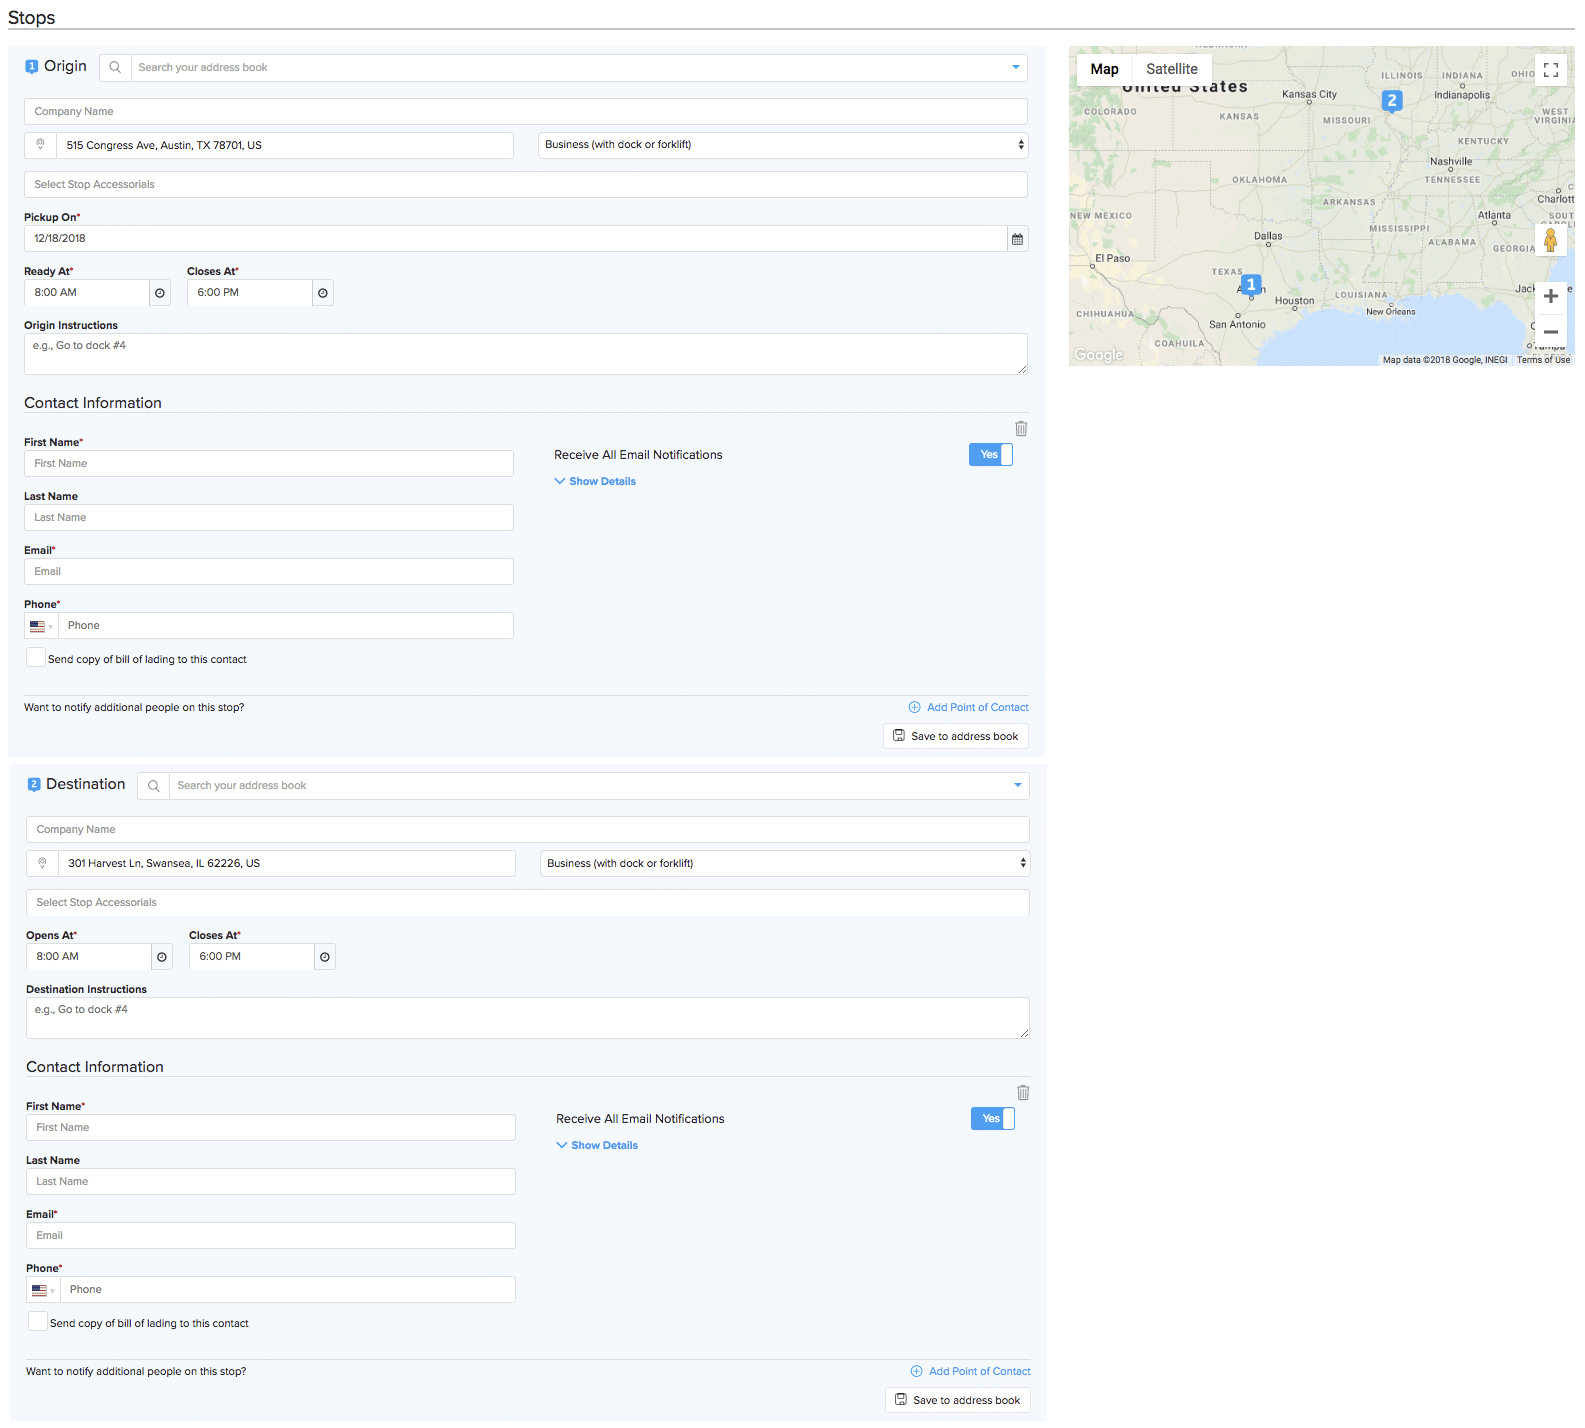
Task: Switch map to Map view tab
Action: [x=1105, y=69]
